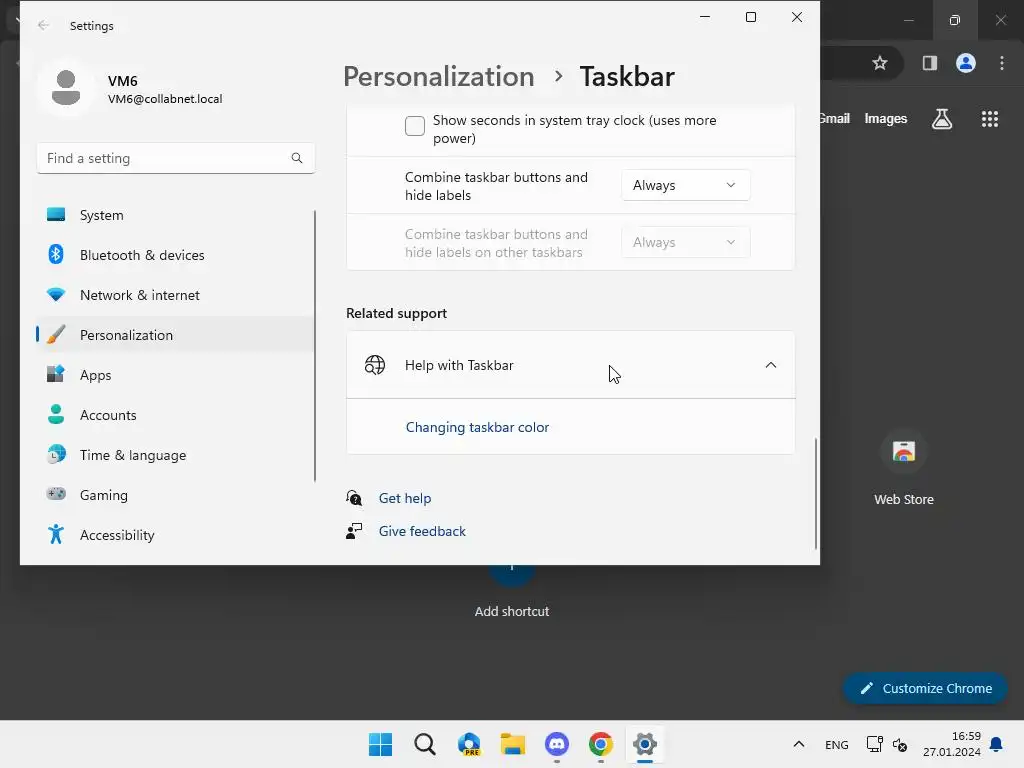Screen dimensions: 1024x768
Task: Click Customize Chrome button
Action: click(925, 688)
